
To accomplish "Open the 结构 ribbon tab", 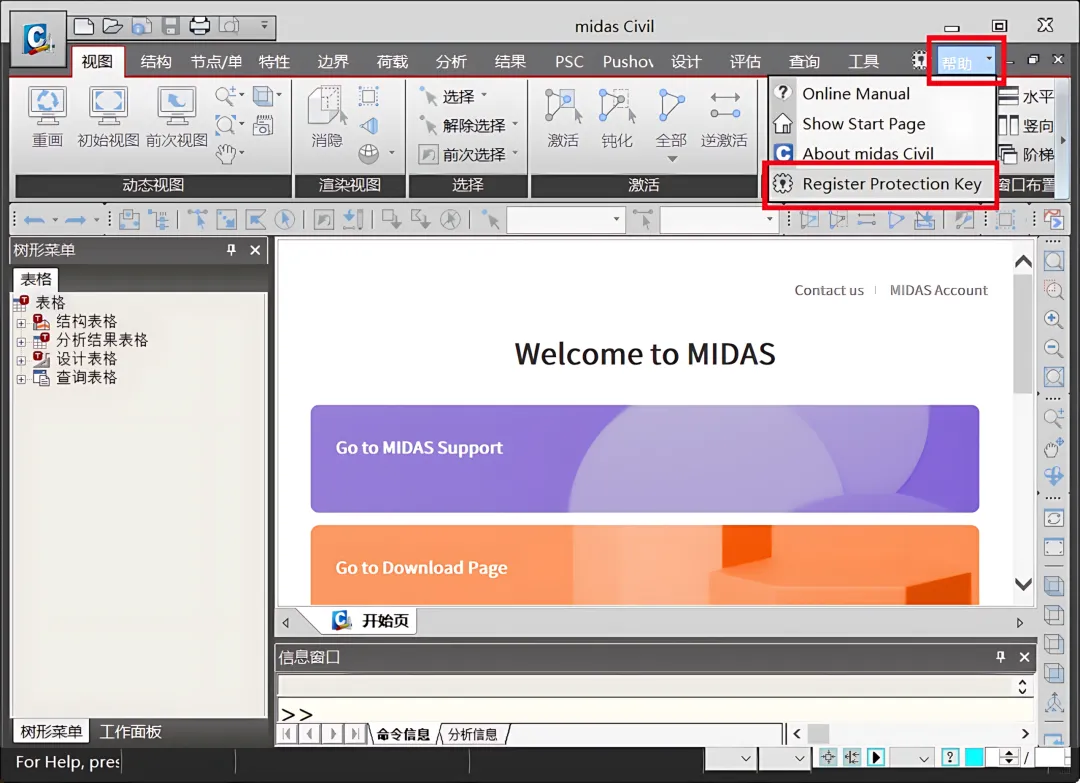I will [x=156, y=62].
